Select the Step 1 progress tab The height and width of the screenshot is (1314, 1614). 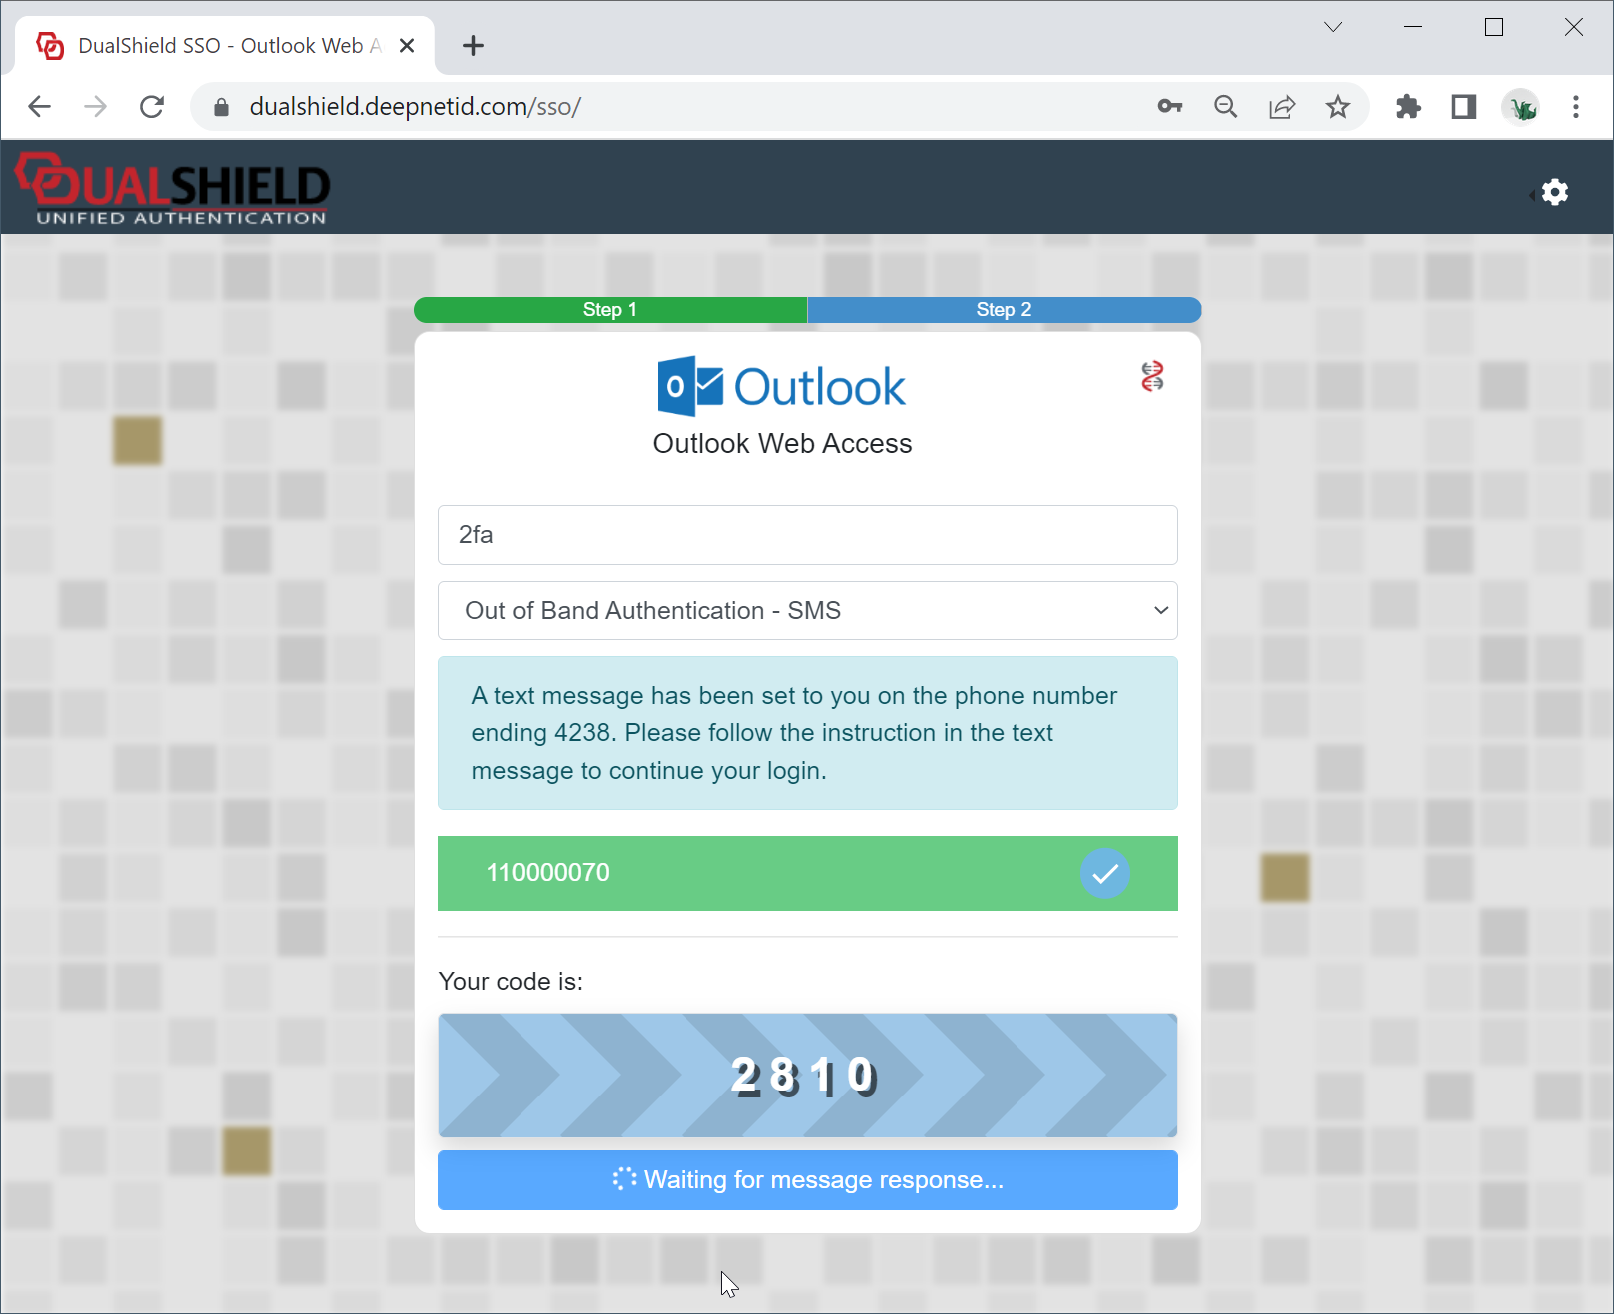[x=610, y=310]
